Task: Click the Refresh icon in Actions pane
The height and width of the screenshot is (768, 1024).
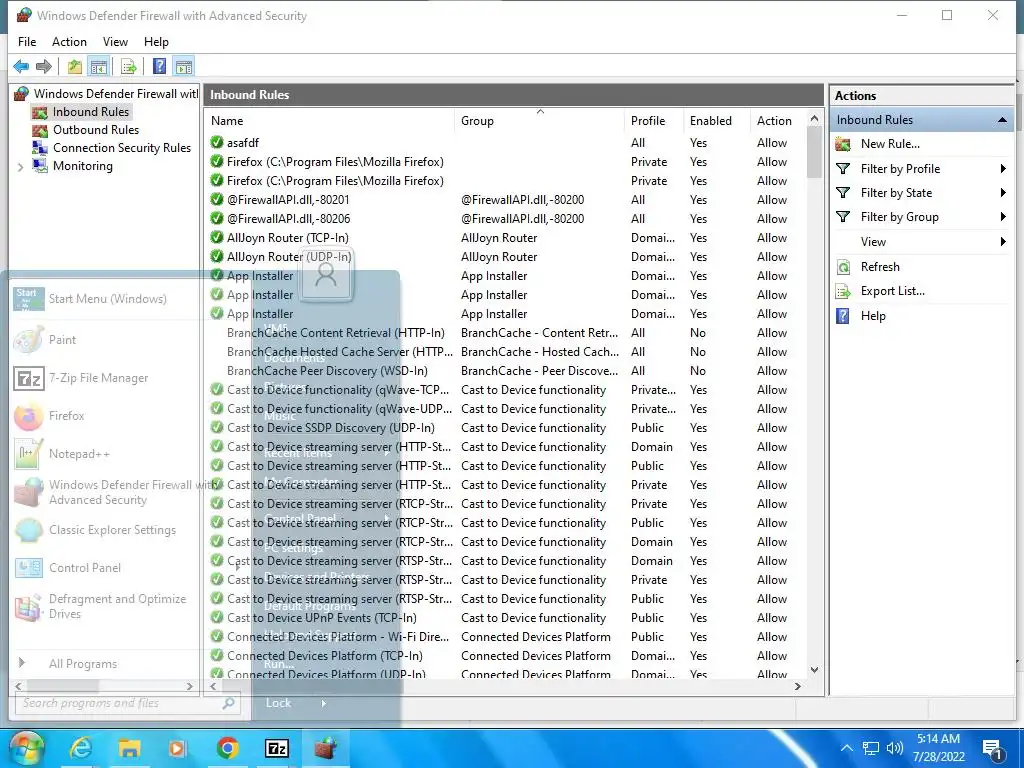Action: tap(843, 266)
